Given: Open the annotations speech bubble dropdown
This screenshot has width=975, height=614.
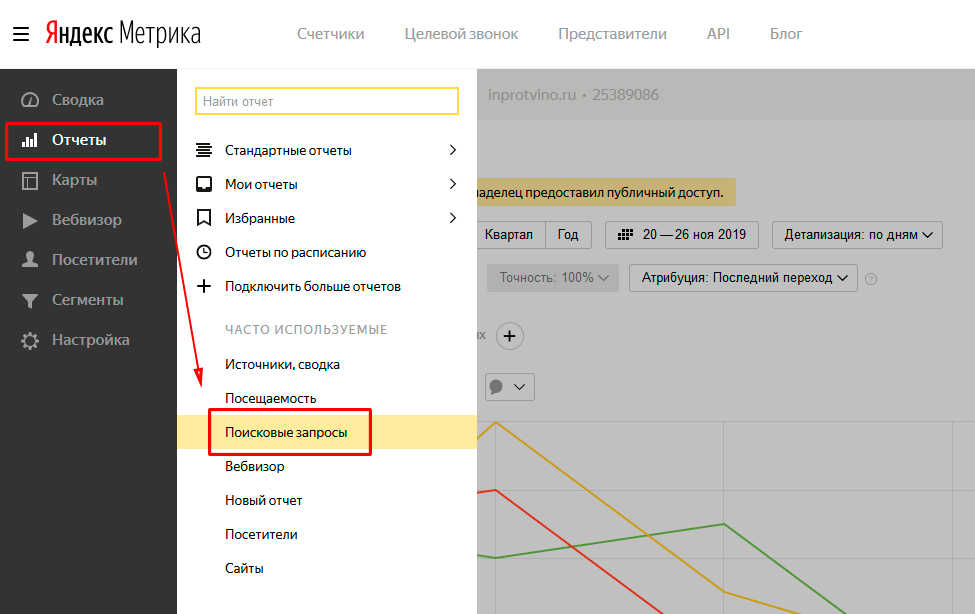Looking at the screenshot, I should coord(510,387).
